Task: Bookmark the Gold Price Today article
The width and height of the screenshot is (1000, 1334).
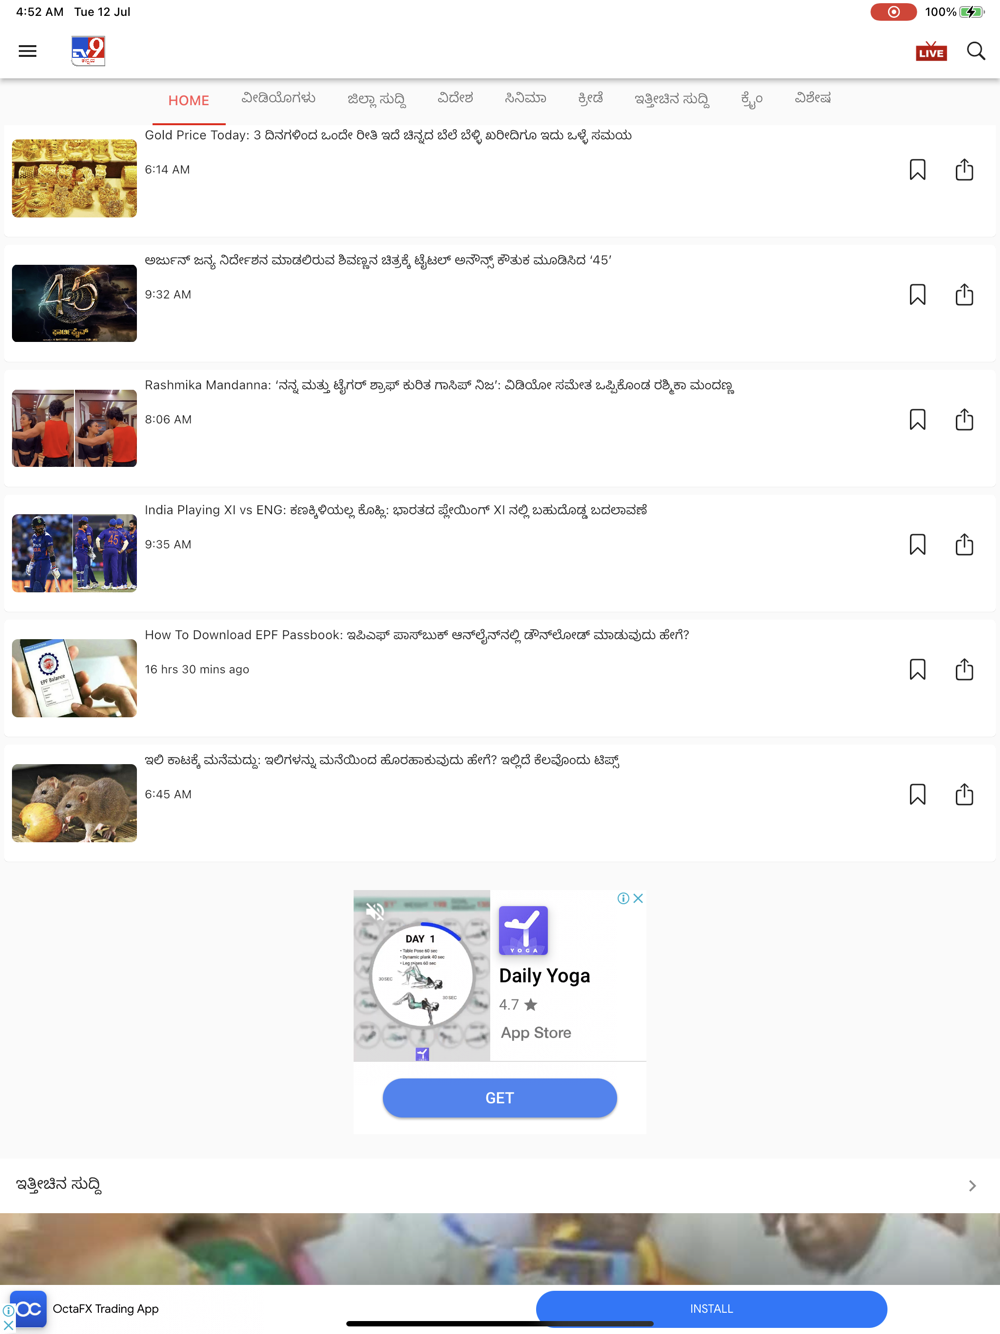Action: pos(917,170)
